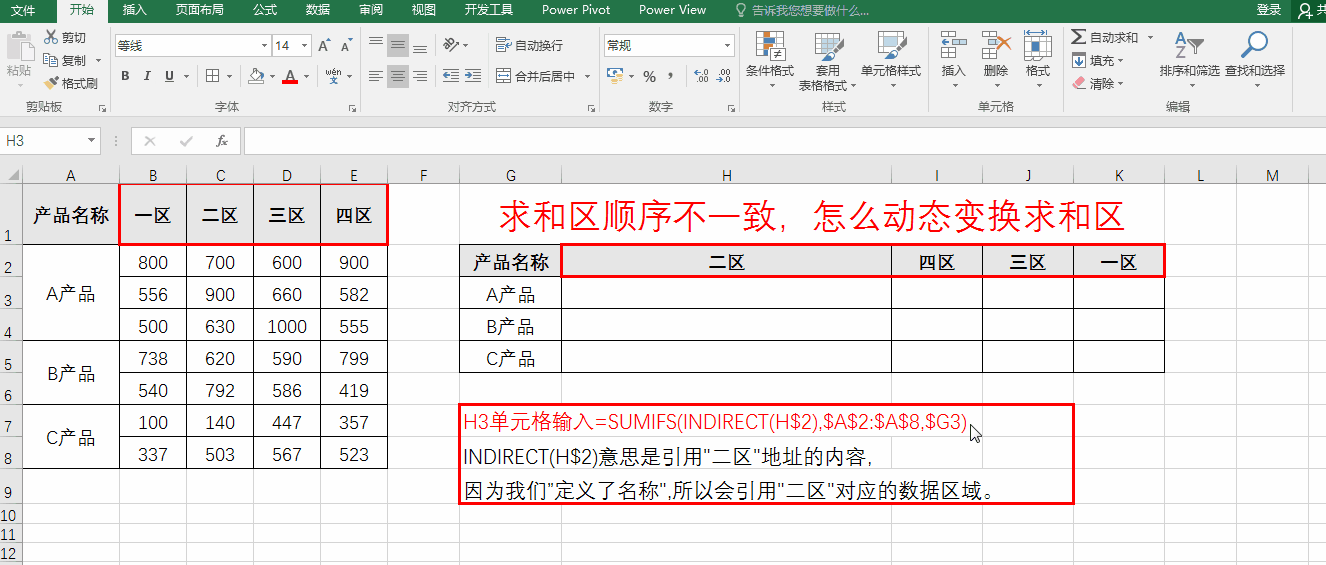Open the font size dropdown showing 14
The width and height of the screenshot is (1326, 565).
304,46
